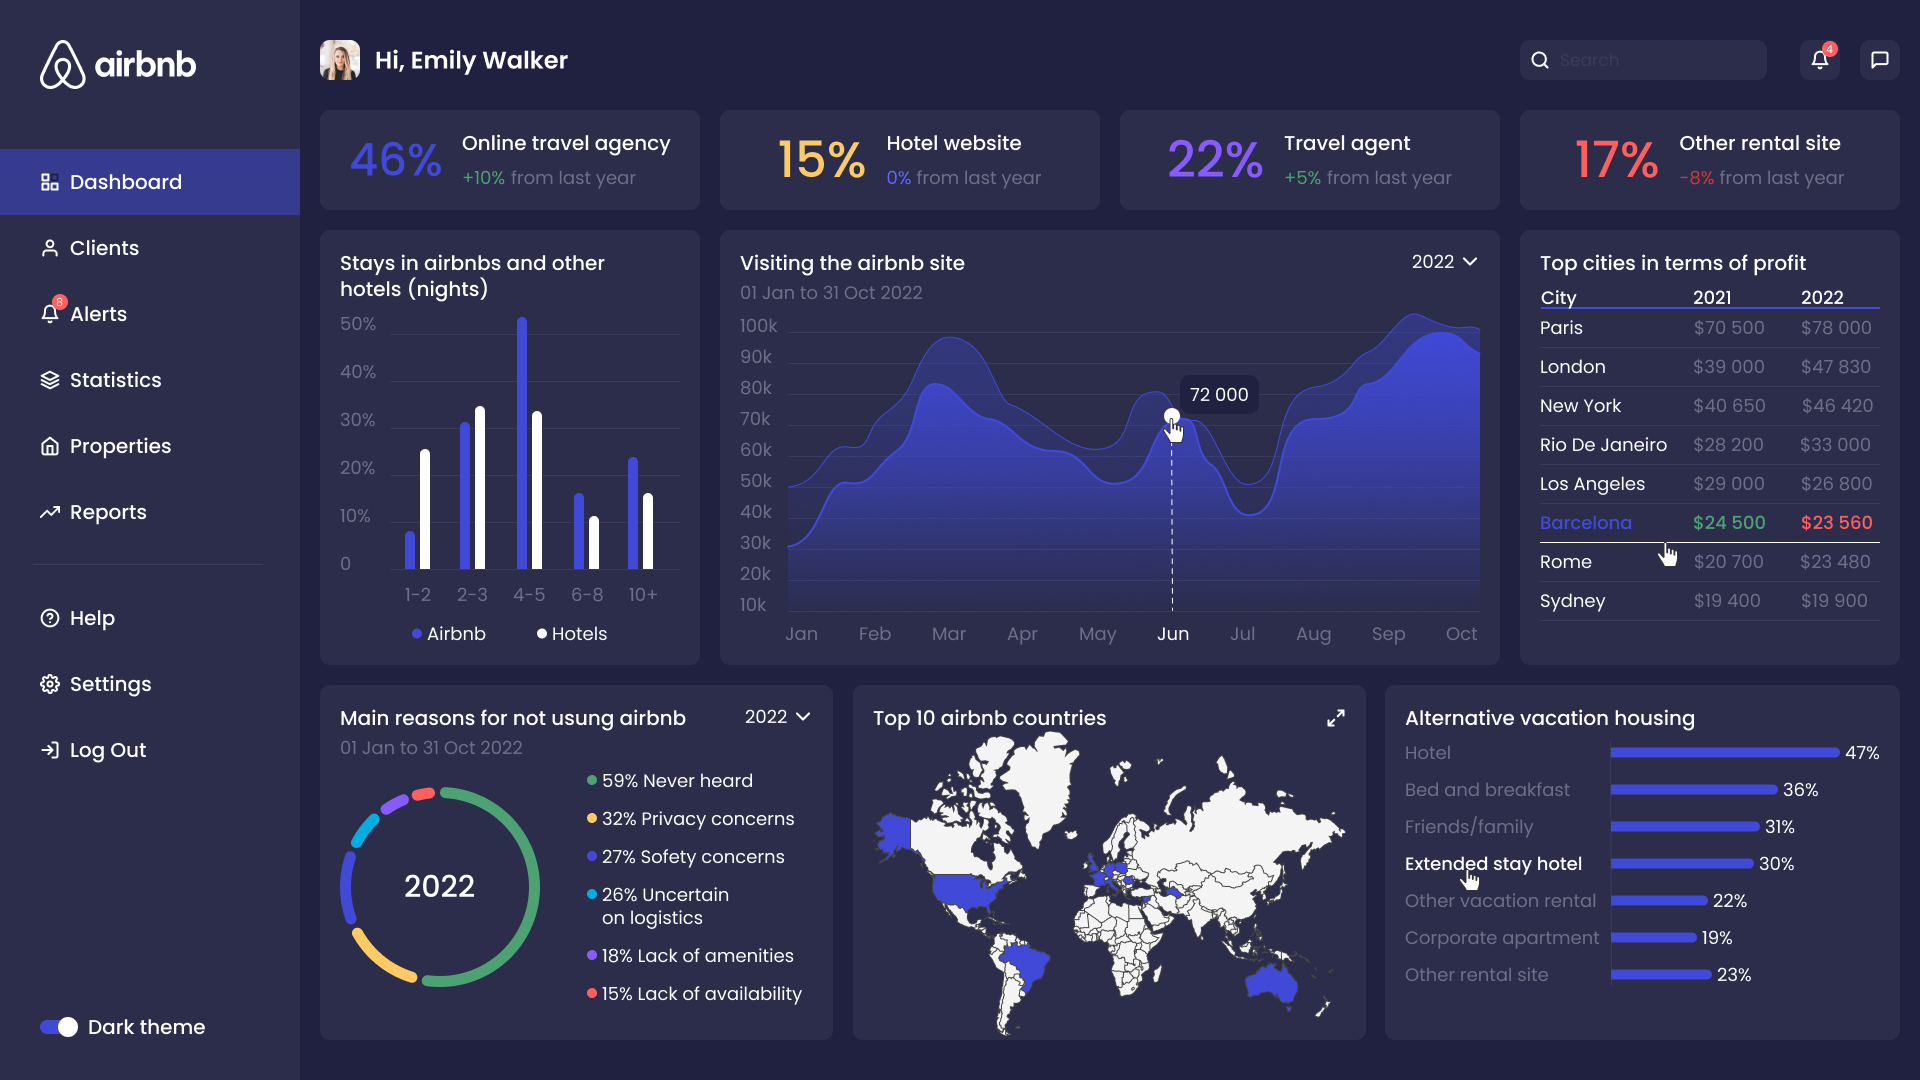Screen dimensions: 1920x1080
Task: Select the Paris row in cities table
Action: 1710,328
